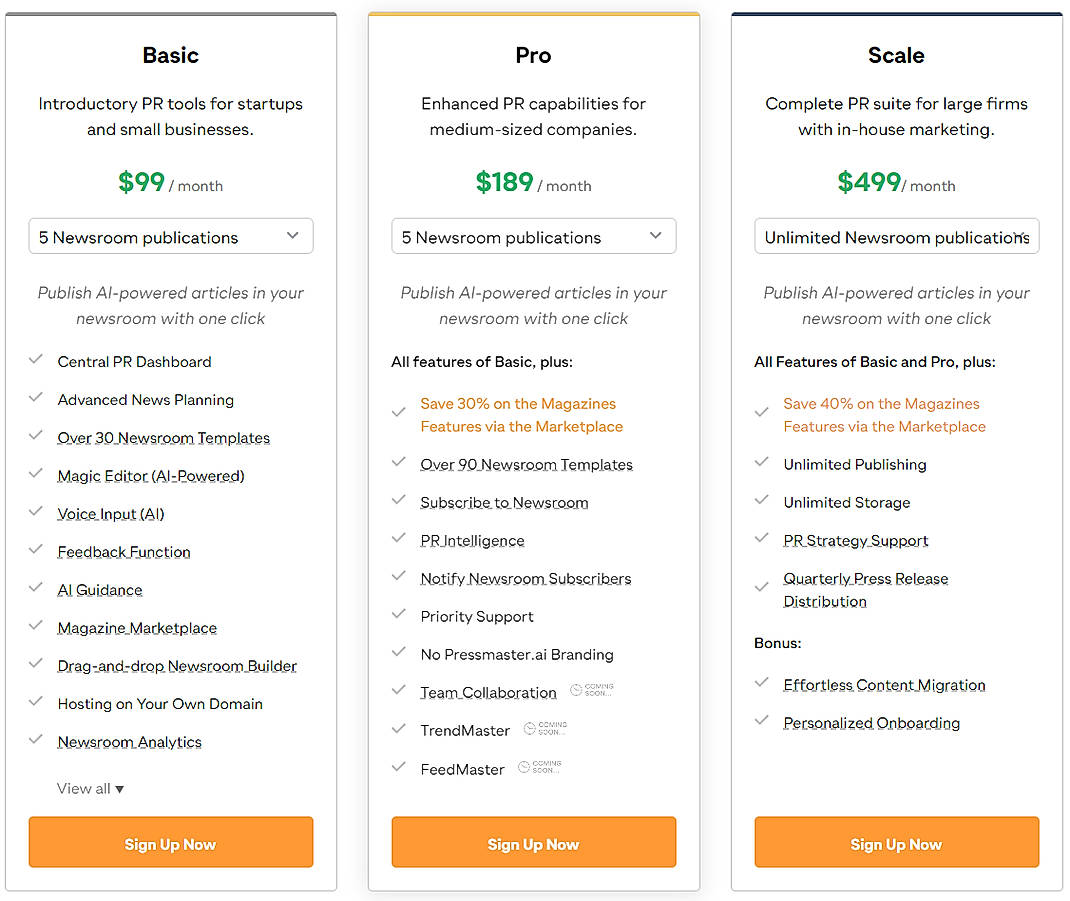This screenshot has height=901, width=1070.
Task: Open the Magic Editor (AI-Powered) link
Action: point(150,476)
